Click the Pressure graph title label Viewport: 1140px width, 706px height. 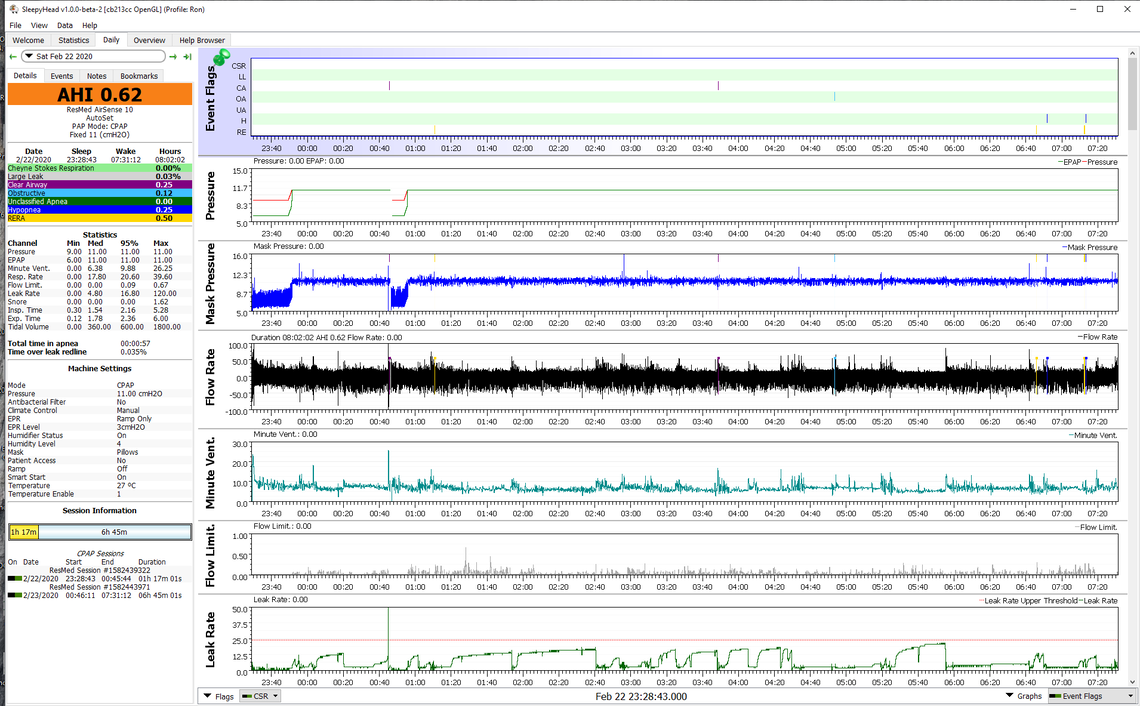pos(210,196)
